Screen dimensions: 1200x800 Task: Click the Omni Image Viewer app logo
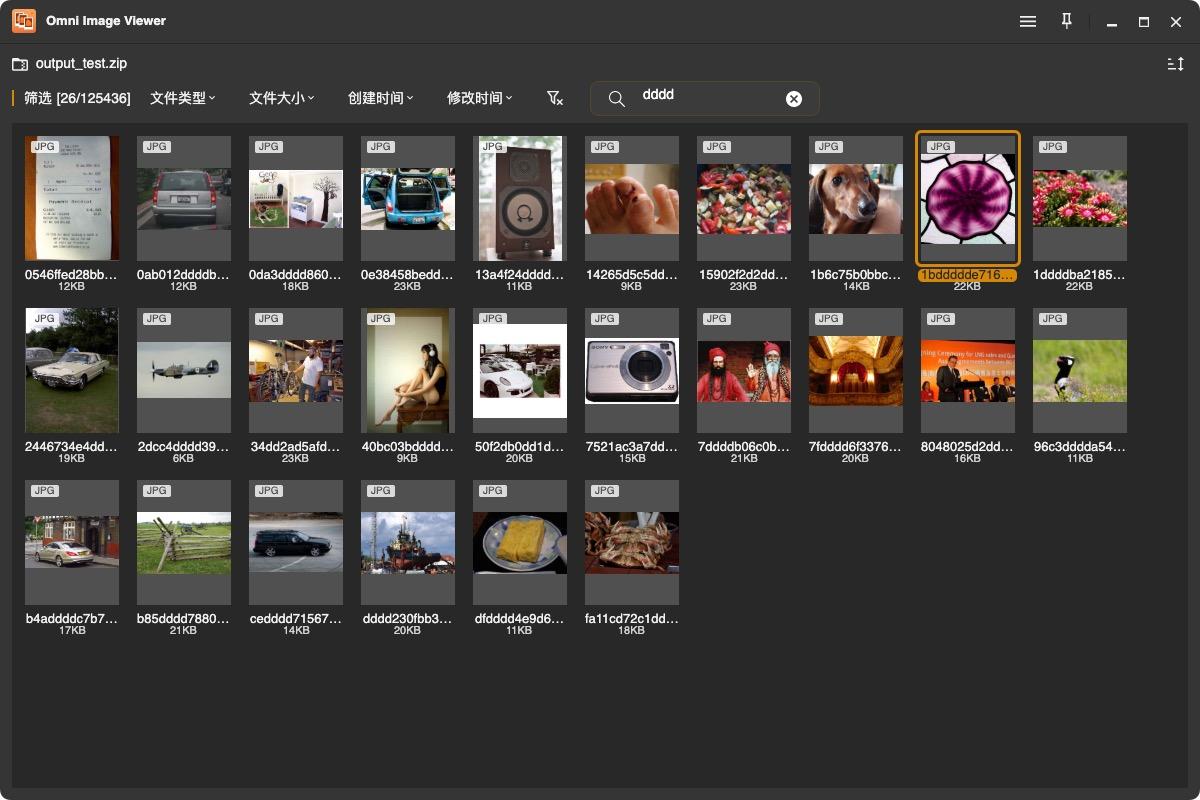[24, 21]
